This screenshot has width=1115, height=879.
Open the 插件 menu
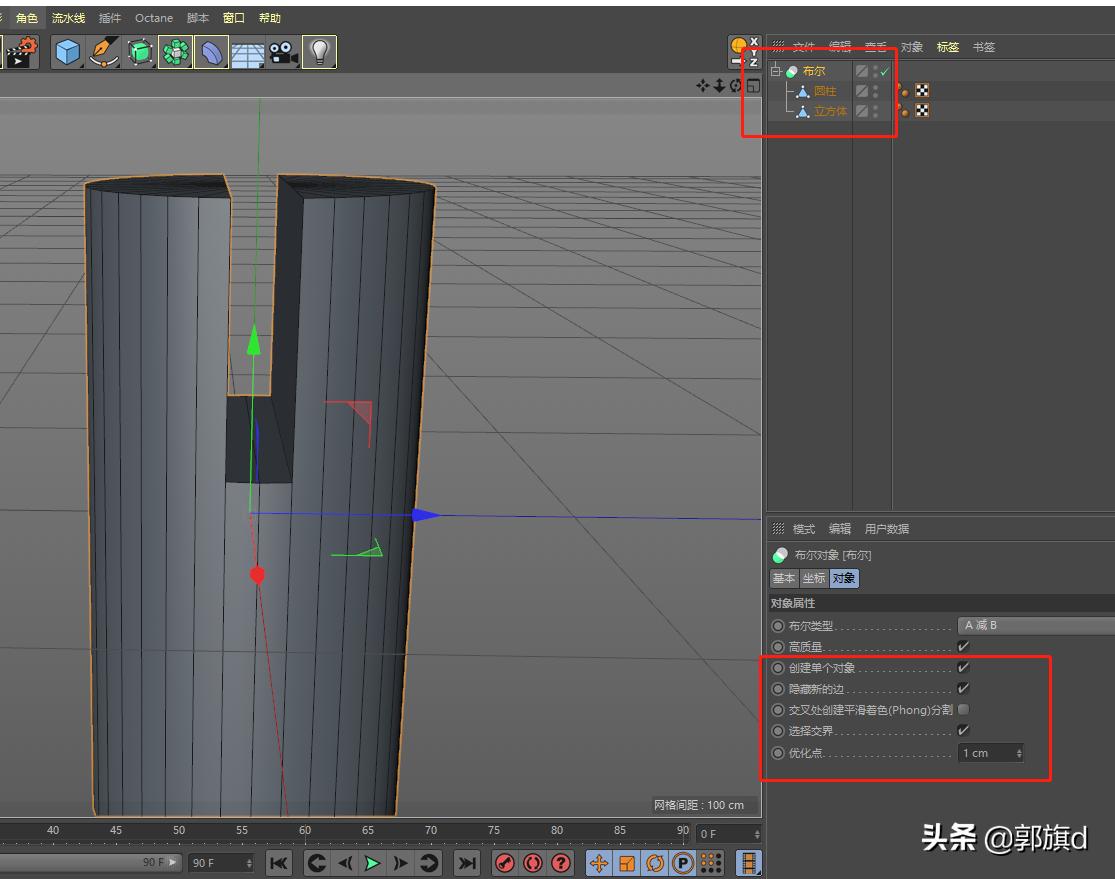[110, 18]
